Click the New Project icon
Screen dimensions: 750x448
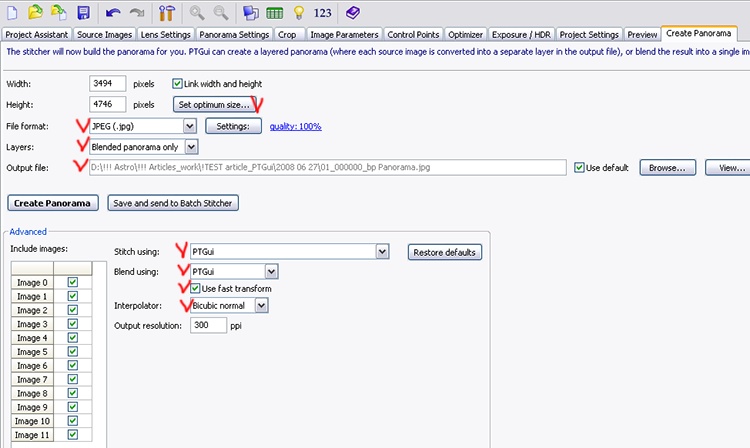(x=12, y=13)
